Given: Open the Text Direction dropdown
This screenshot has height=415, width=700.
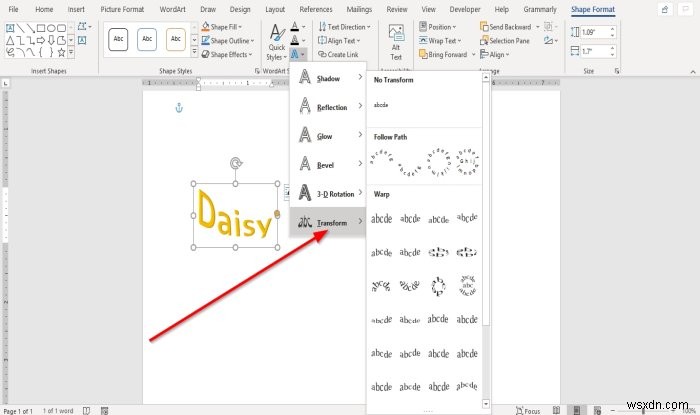Looking at the screenshot, I should coord(344,27).
